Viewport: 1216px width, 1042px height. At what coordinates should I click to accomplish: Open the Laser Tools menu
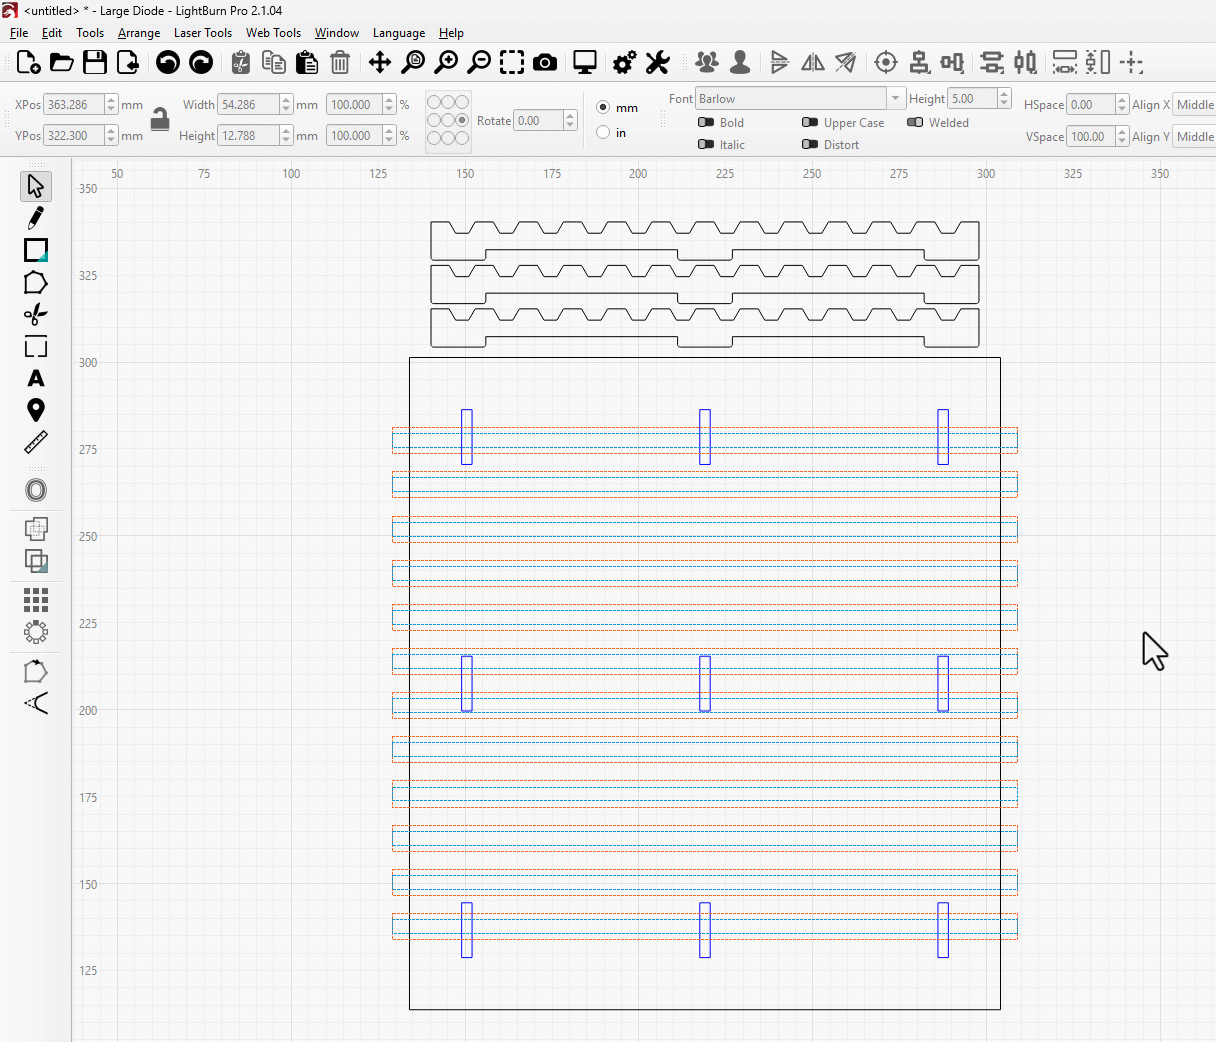pyautogui.click(x=203, y=33)
